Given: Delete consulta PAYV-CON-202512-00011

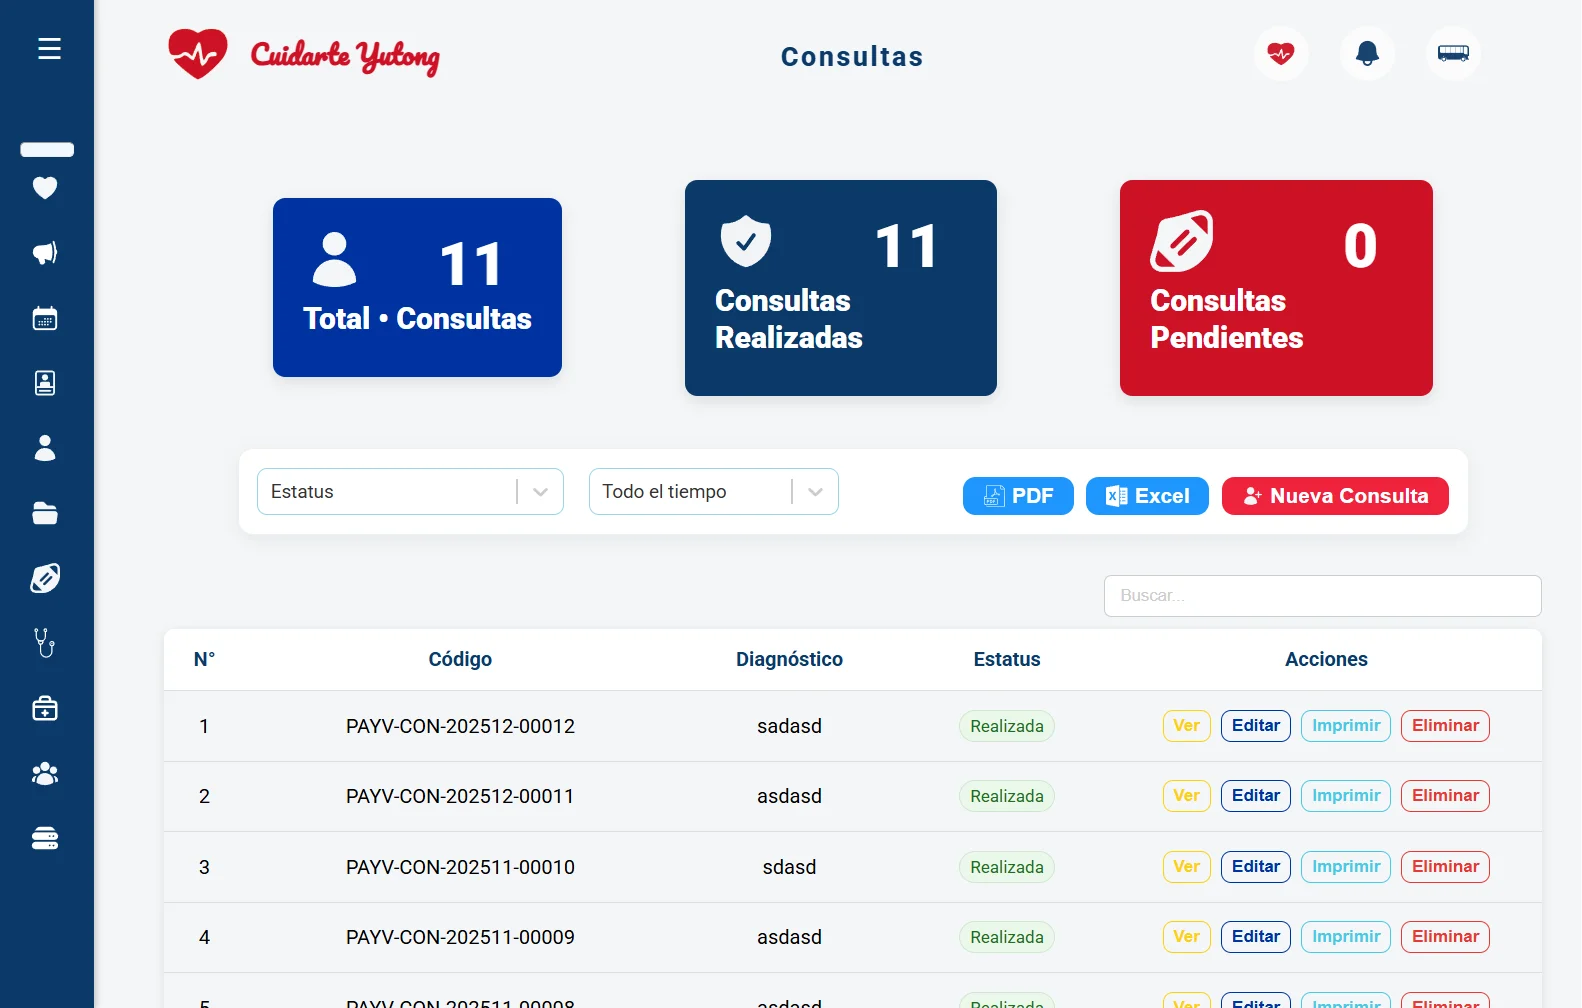Looking at the screenshot, I should 1445,796.
